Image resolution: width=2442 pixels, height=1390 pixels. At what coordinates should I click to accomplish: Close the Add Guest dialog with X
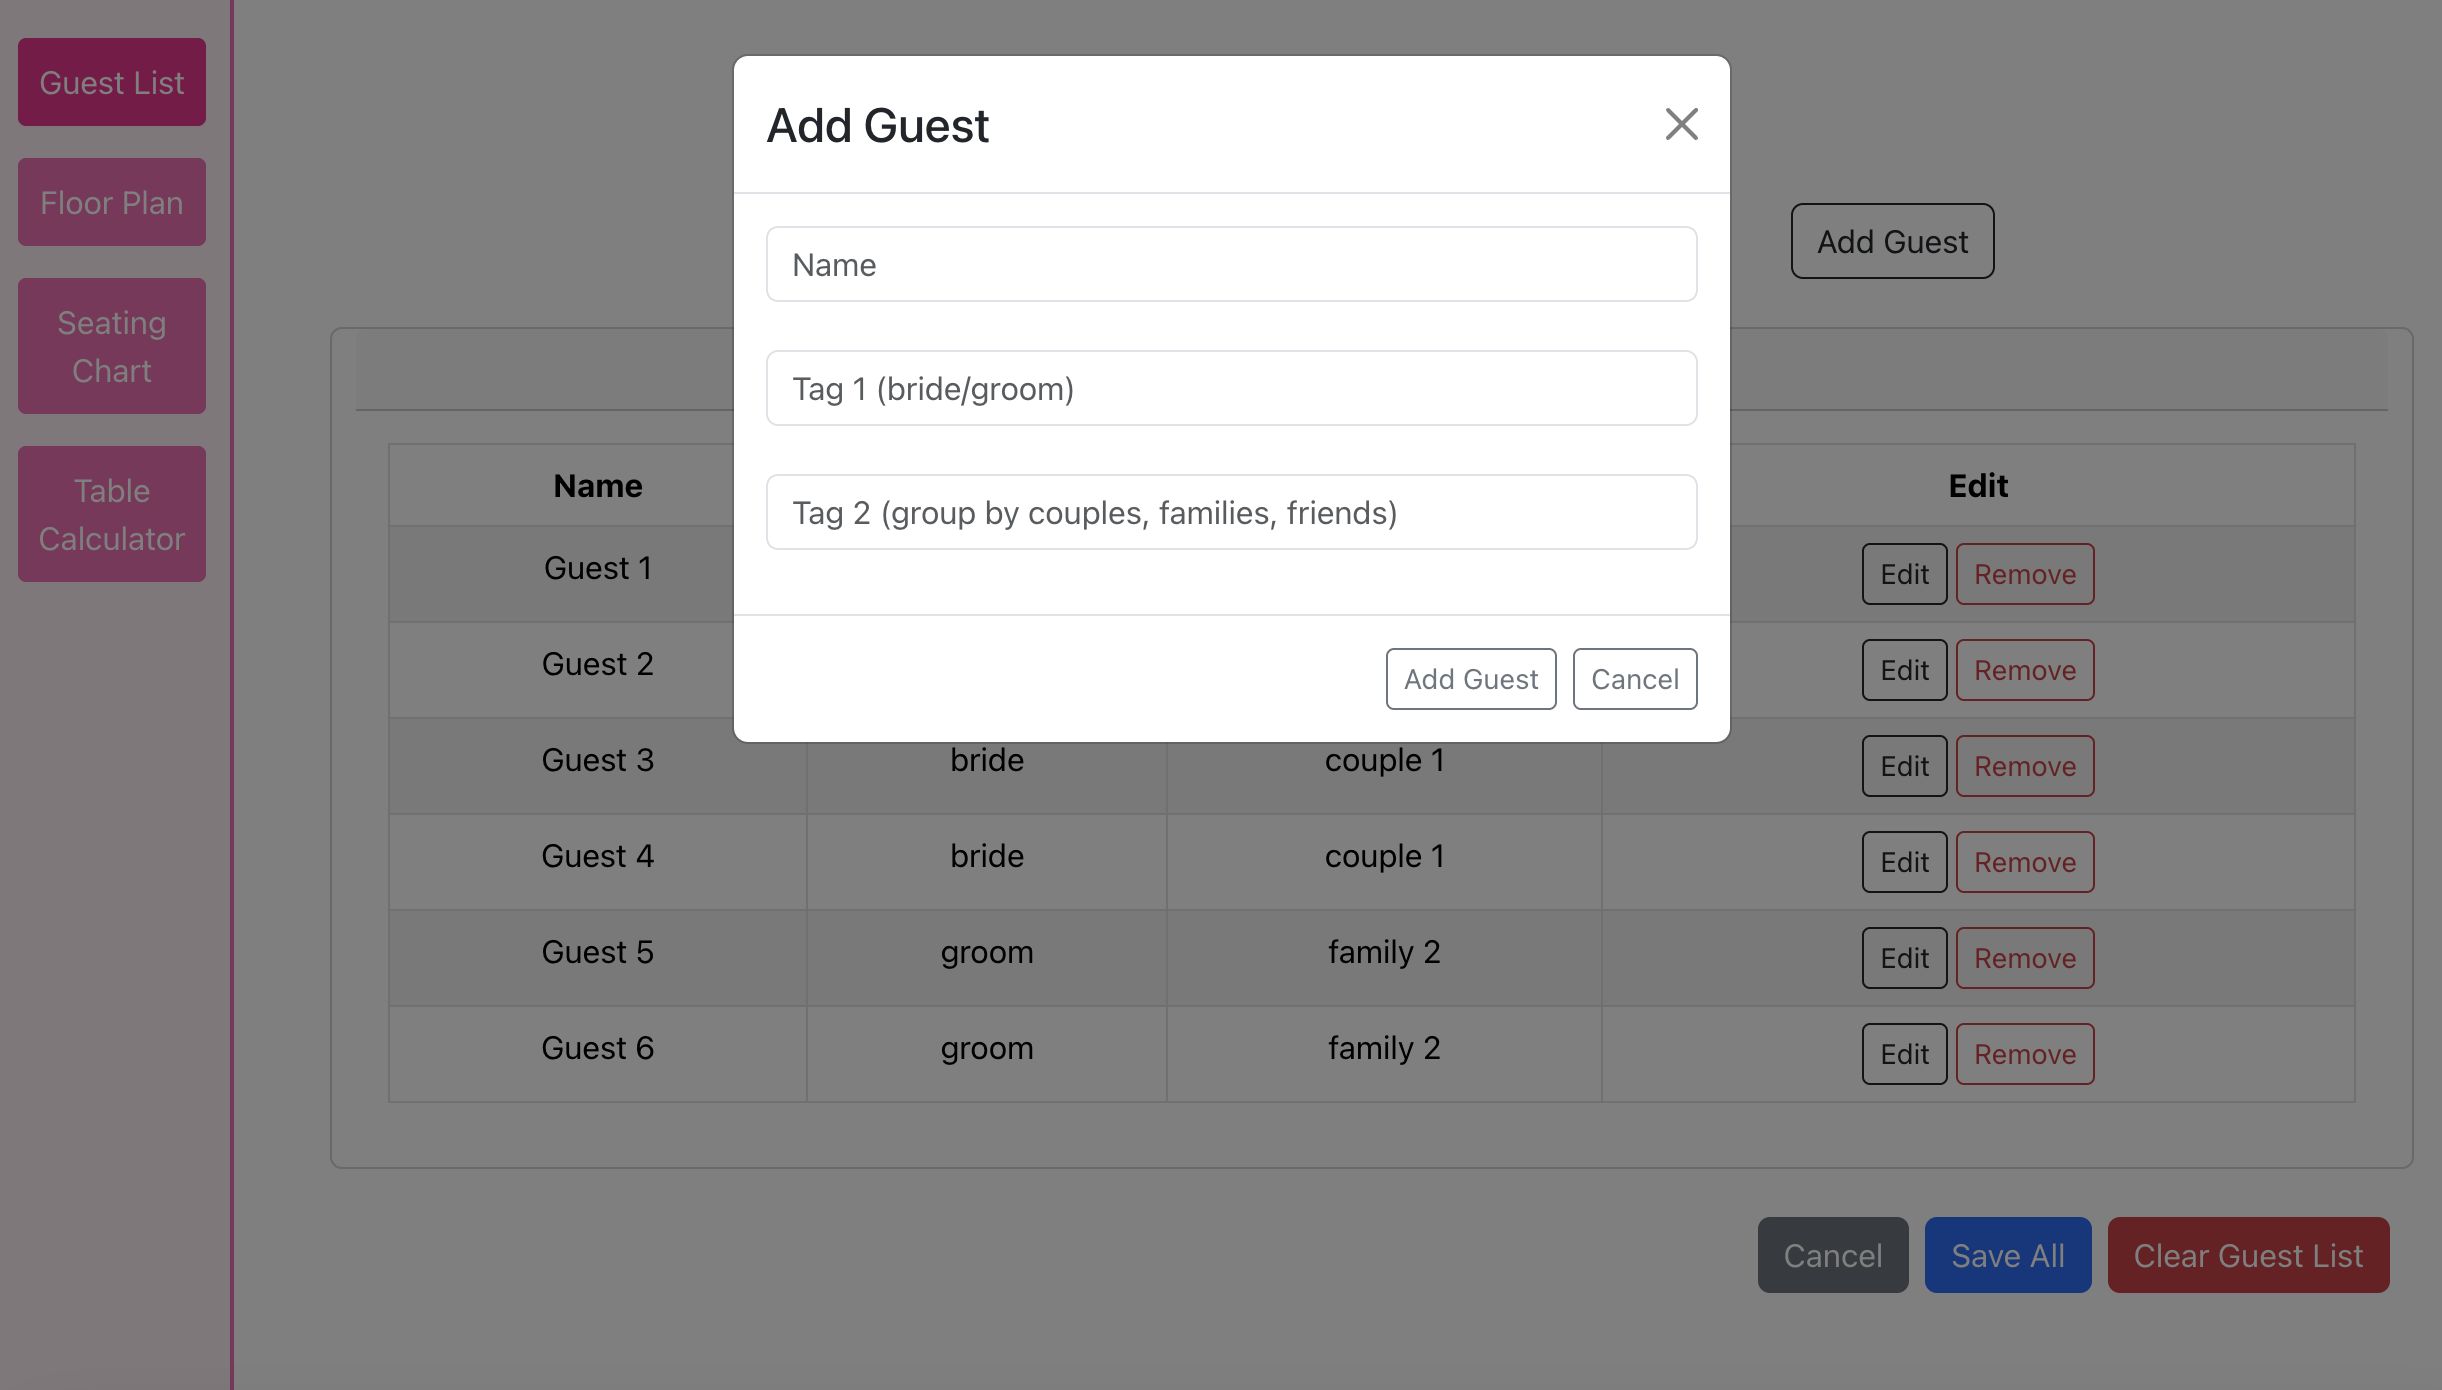click(x=1681, y=125)
